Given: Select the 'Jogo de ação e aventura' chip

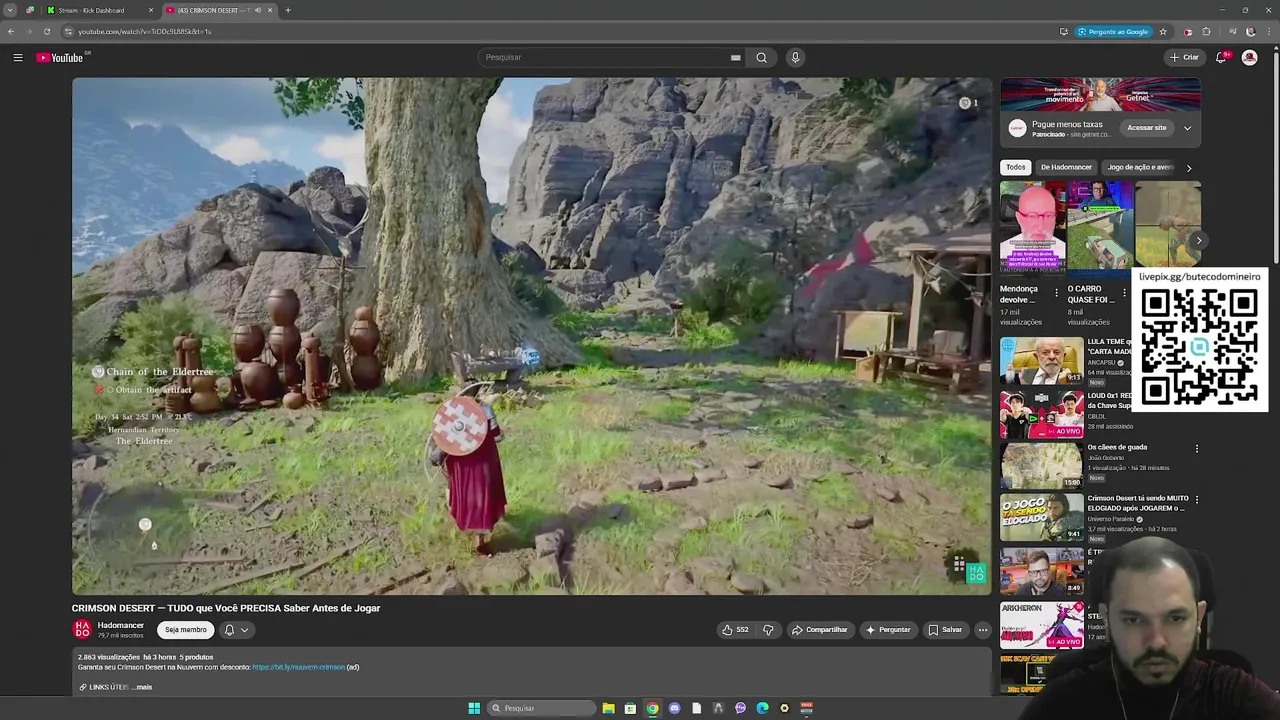Looking at the screenshot, I should (1139, 167).
